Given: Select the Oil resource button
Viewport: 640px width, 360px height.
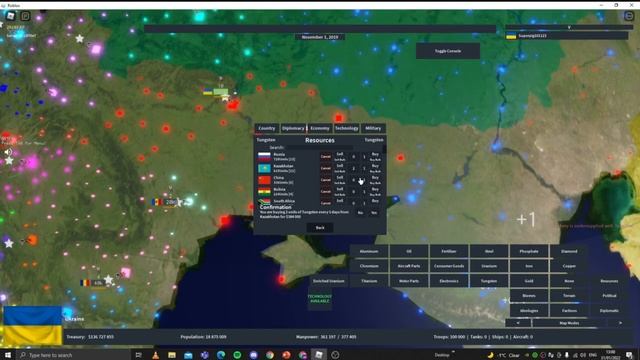Looking at the screenshot, I should [409, 251].
